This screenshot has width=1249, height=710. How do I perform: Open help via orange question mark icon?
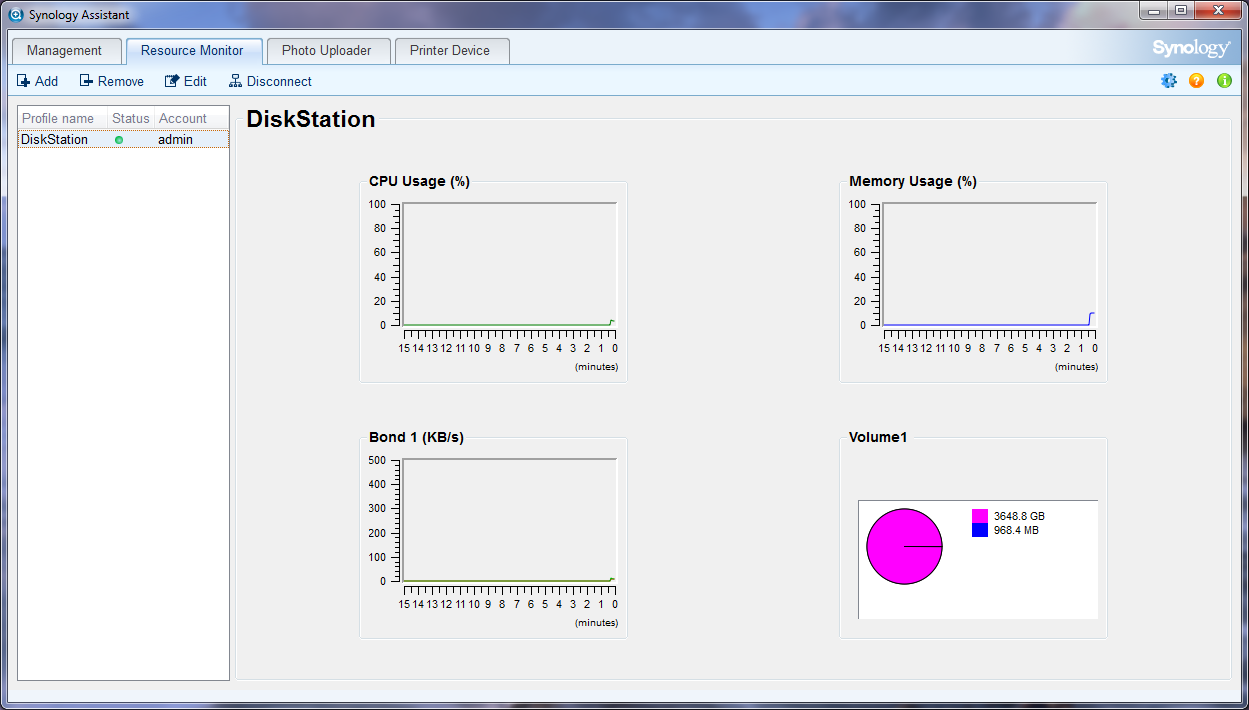(x=1197, y=81)
